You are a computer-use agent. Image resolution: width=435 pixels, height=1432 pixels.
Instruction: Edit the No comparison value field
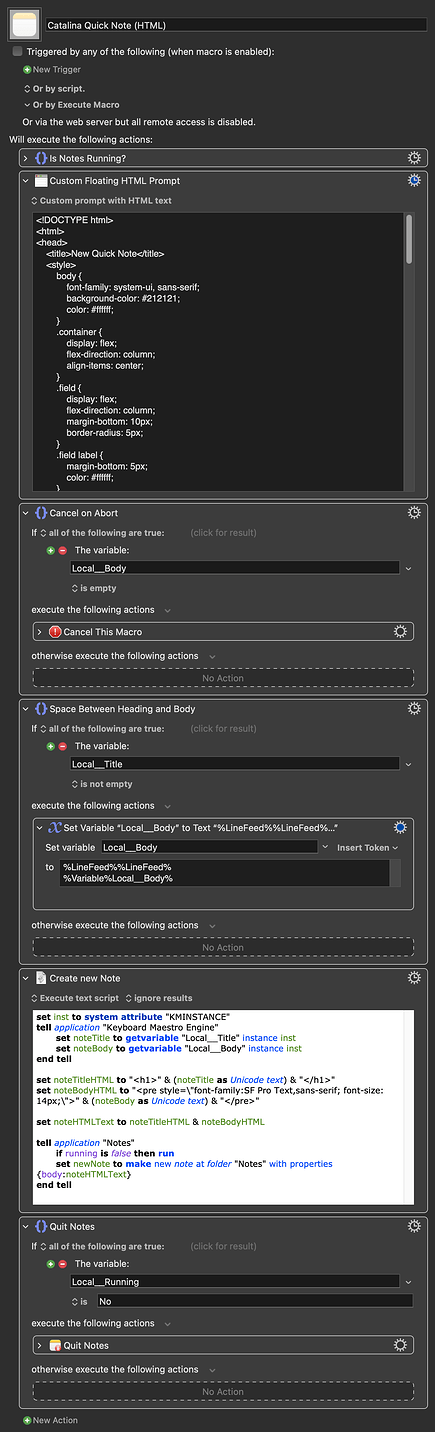254,1301
